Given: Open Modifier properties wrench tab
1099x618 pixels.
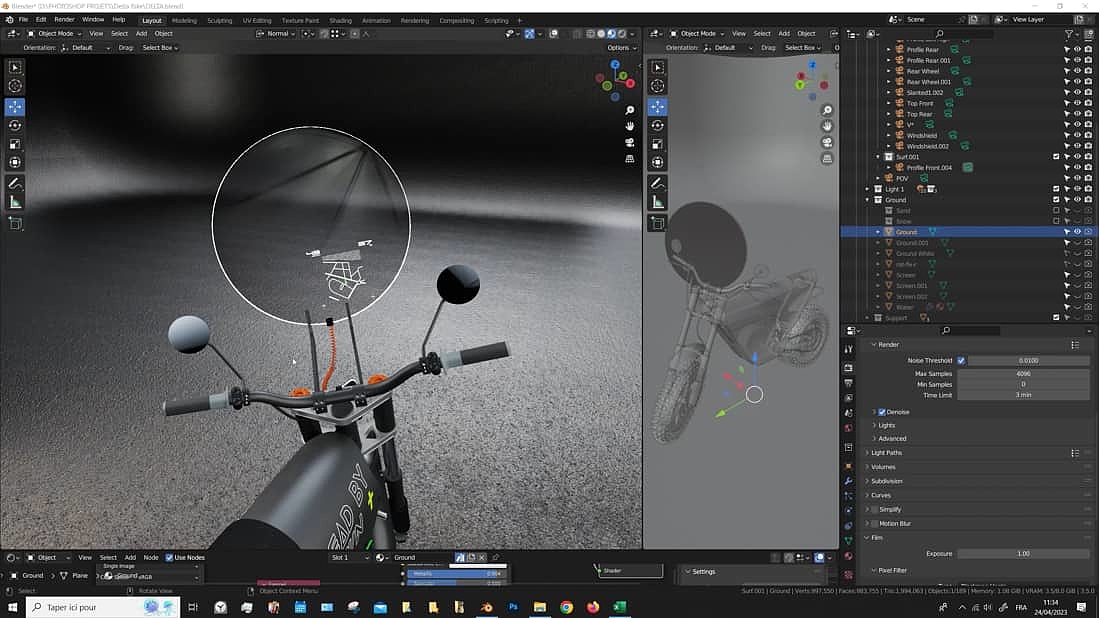Looking at the screenshot, I should [848, 481].
